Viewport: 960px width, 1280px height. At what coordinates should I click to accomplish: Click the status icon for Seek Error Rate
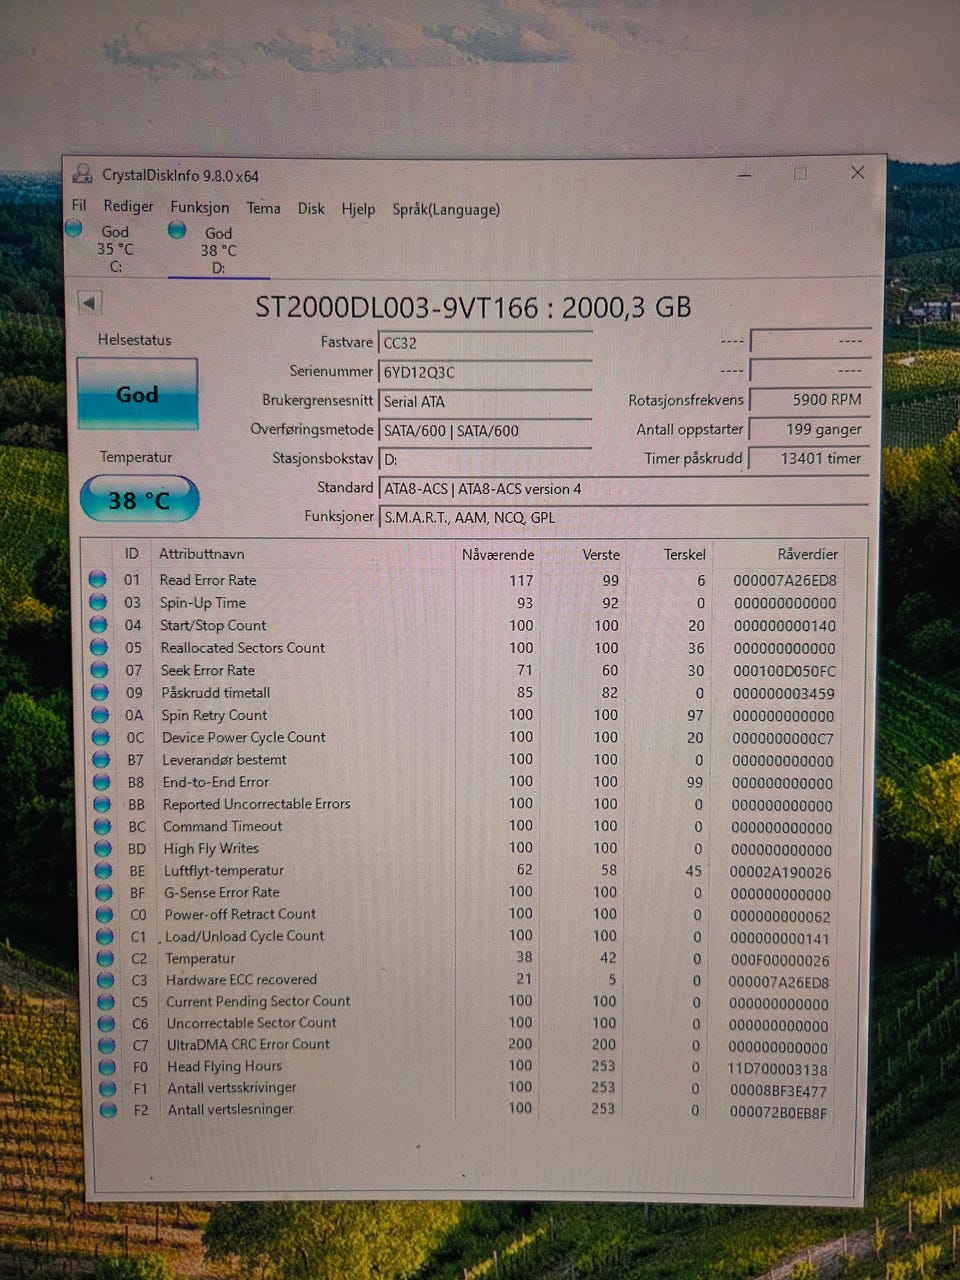[99, 670]
